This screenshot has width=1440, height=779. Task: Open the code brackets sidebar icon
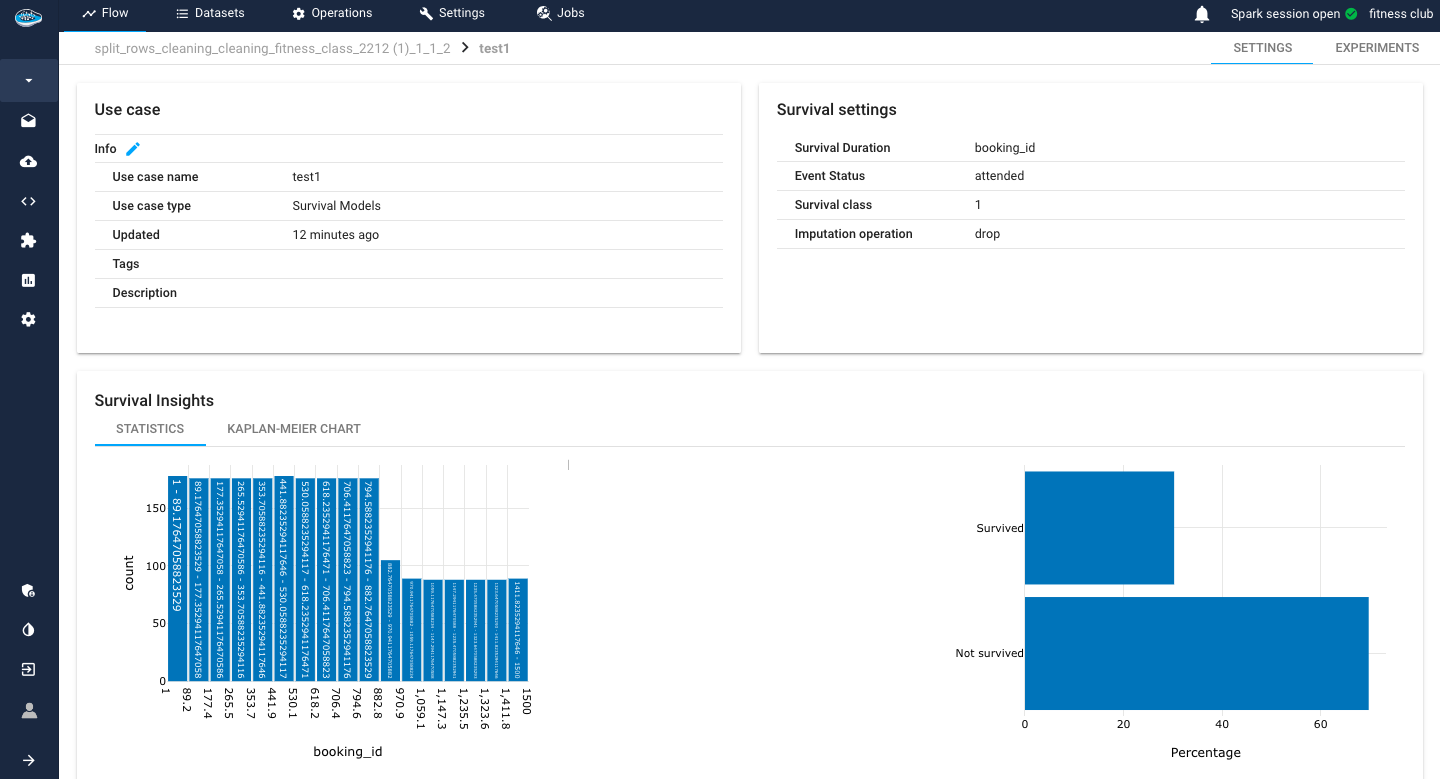pos(29,201)
